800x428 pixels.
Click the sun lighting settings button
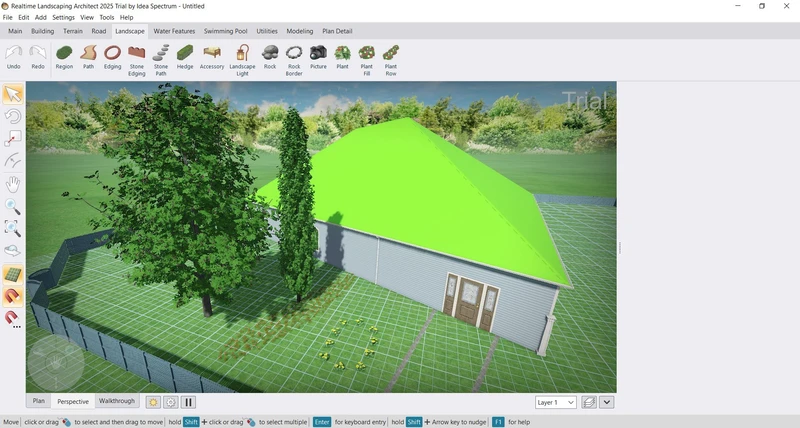click(x=153, y=402)
